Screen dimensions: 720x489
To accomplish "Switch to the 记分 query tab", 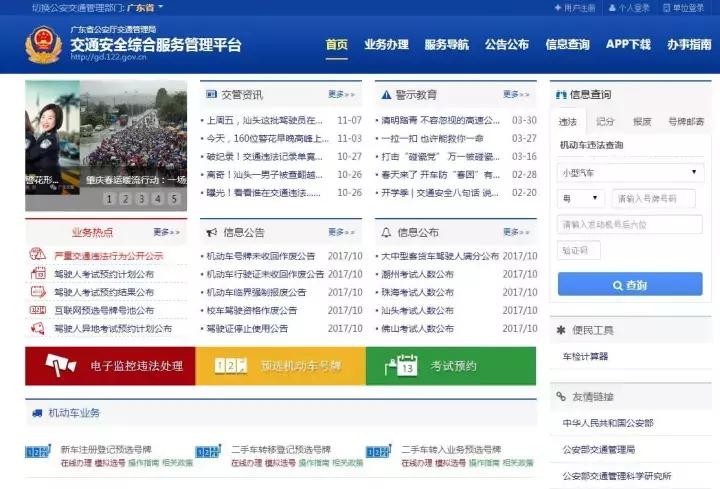I will click(605, 121).
